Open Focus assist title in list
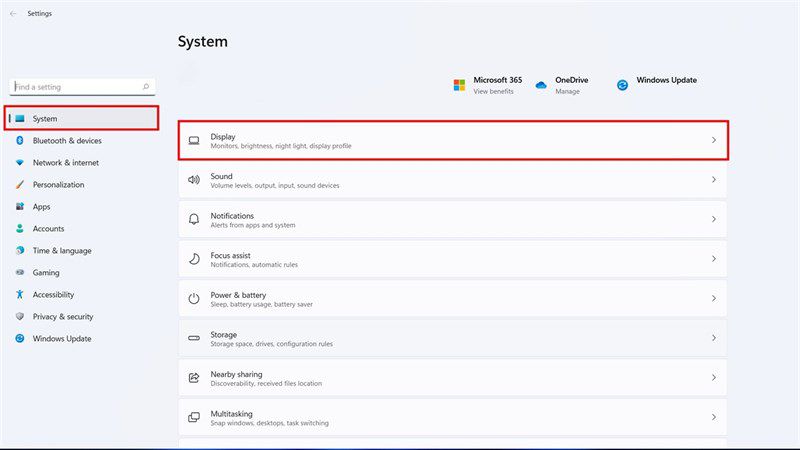The image size is (800, 450). point(231,255)
